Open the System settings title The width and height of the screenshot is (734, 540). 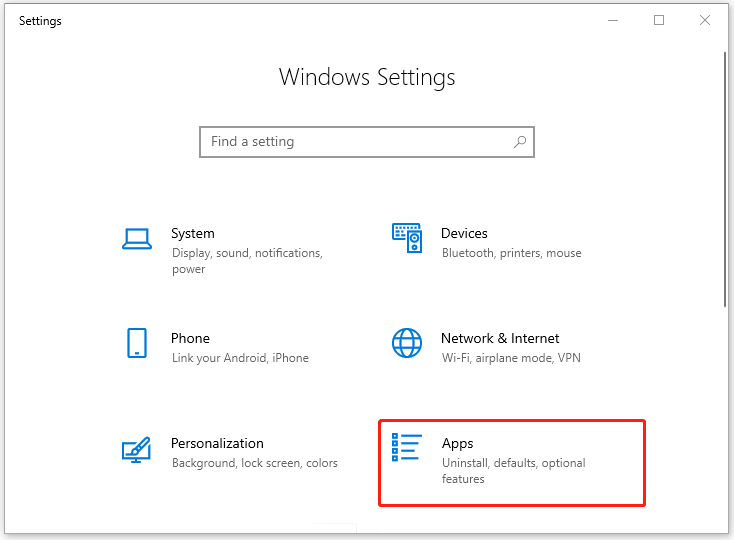tap(193, 234)
